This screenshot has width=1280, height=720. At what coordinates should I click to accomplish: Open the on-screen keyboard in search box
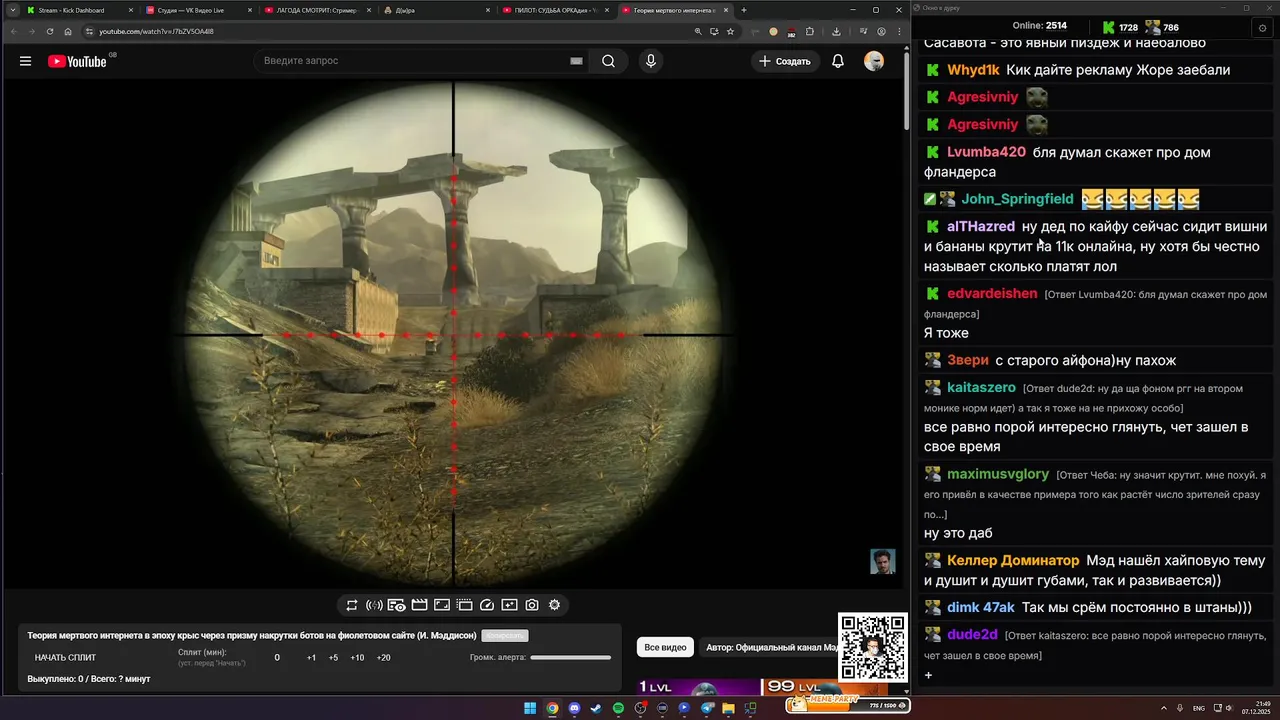(x=576, y=61)
